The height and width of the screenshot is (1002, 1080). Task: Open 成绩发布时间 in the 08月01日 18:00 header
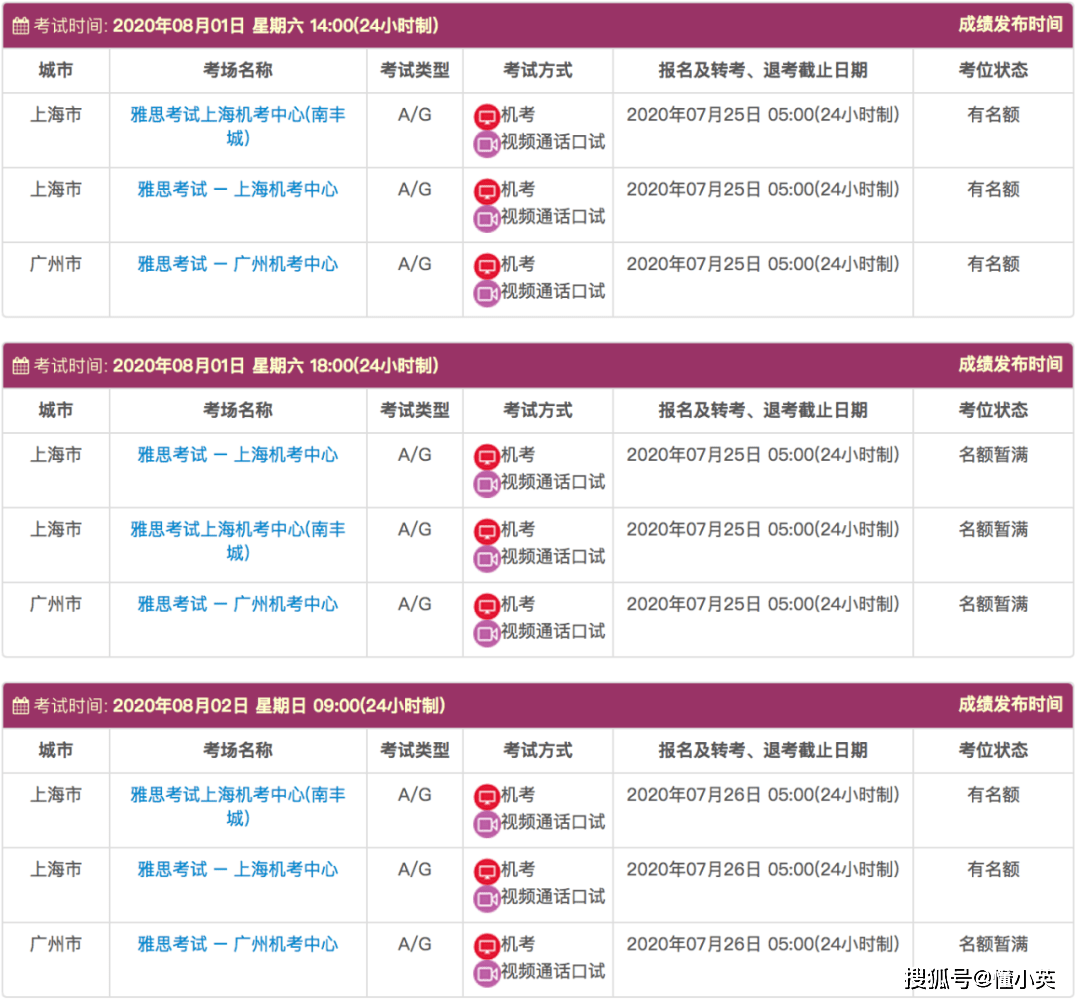1010,365
